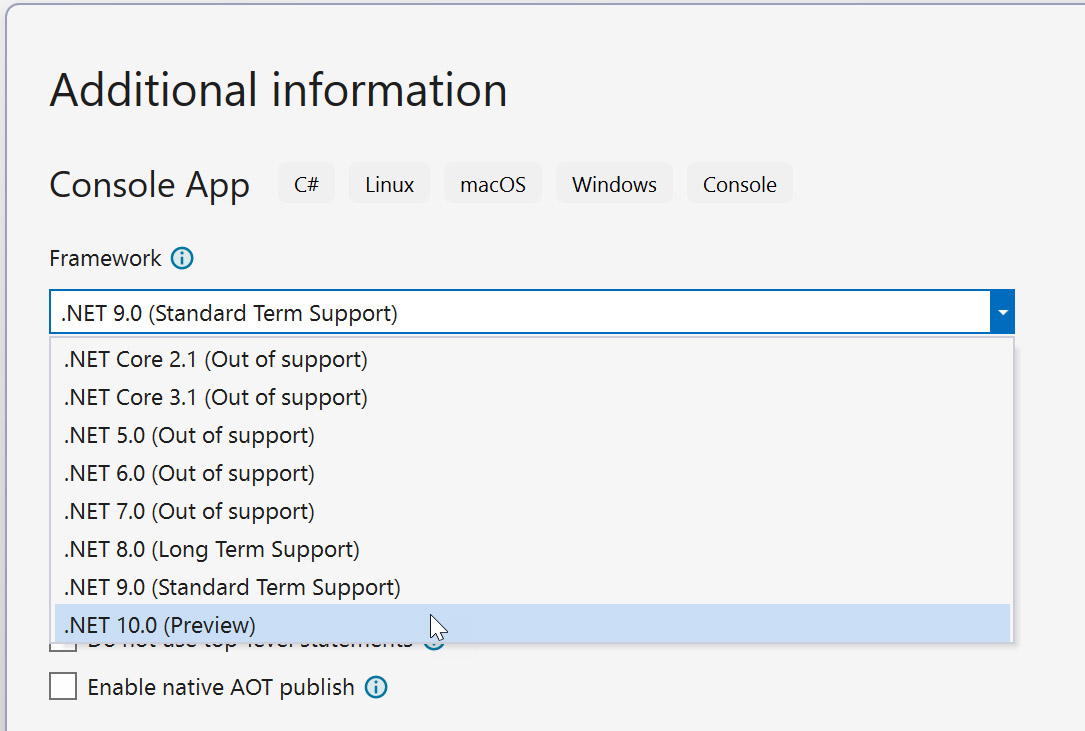The width and height of the screenshot is (1085, 731).
Task: Choose .NET 6.0 (Out of support)
Action: [531, 473]
